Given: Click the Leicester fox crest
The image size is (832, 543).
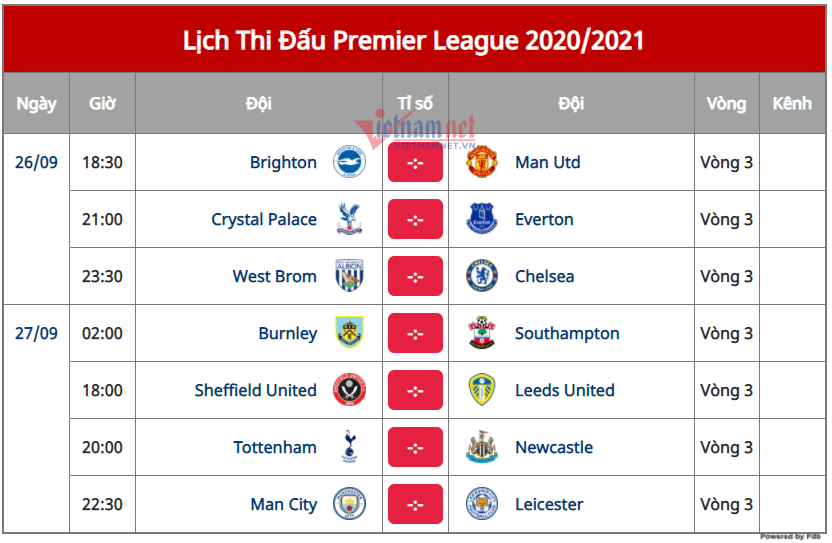Looking at the screenshot, I should (482, 505).
